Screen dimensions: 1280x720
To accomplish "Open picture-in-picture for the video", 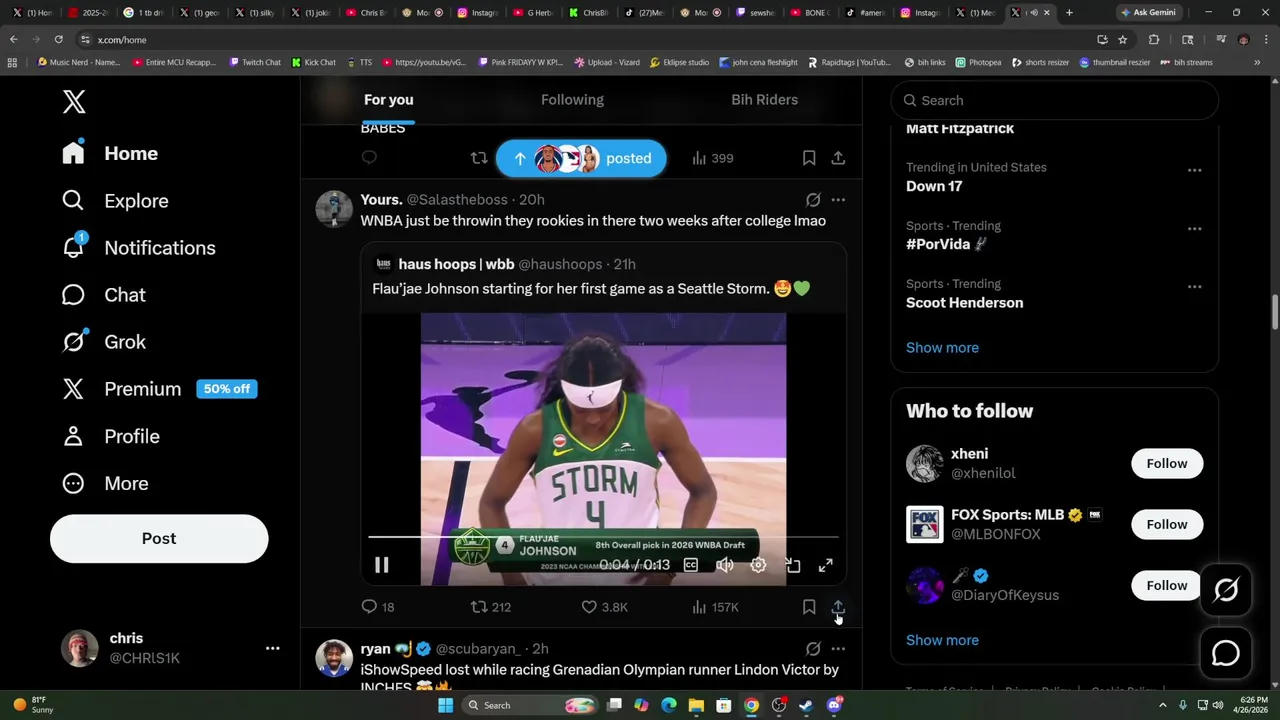I will (792, 565).
